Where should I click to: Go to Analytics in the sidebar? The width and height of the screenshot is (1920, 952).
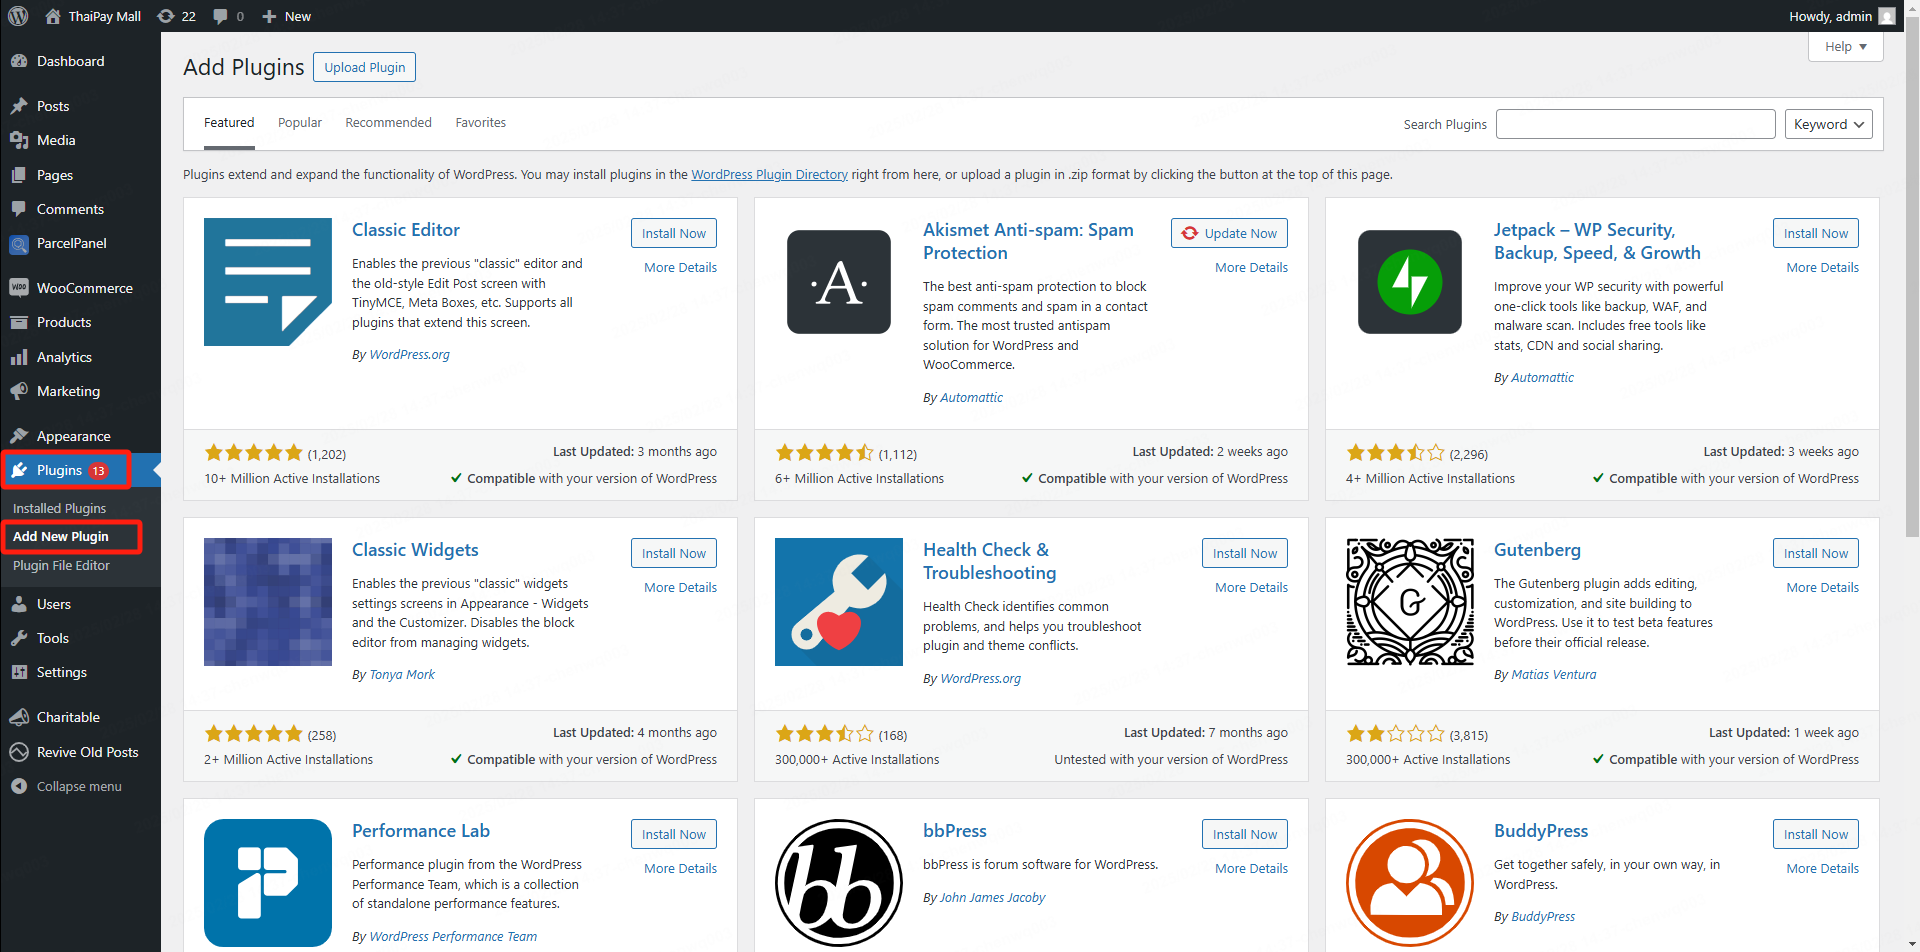(x=64, y=357)
